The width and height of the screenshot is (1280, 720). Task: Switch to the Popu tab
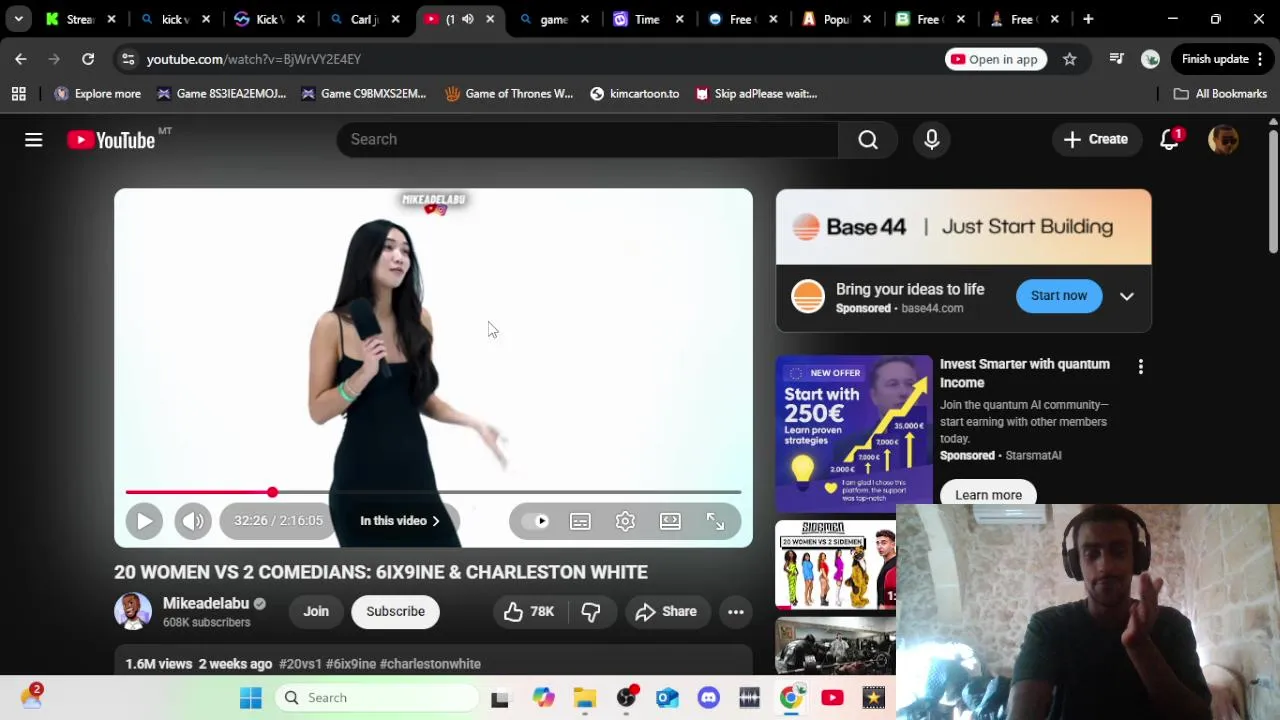click(836, 19)
